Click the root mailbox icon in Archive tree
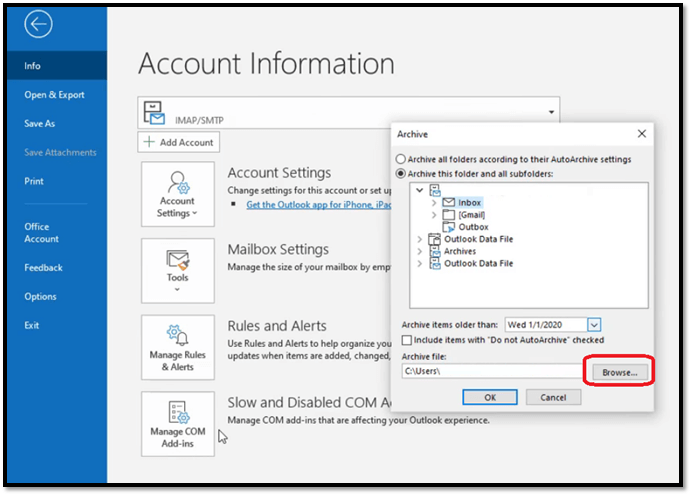The image size is (692, 496). [x=435, y=190]
